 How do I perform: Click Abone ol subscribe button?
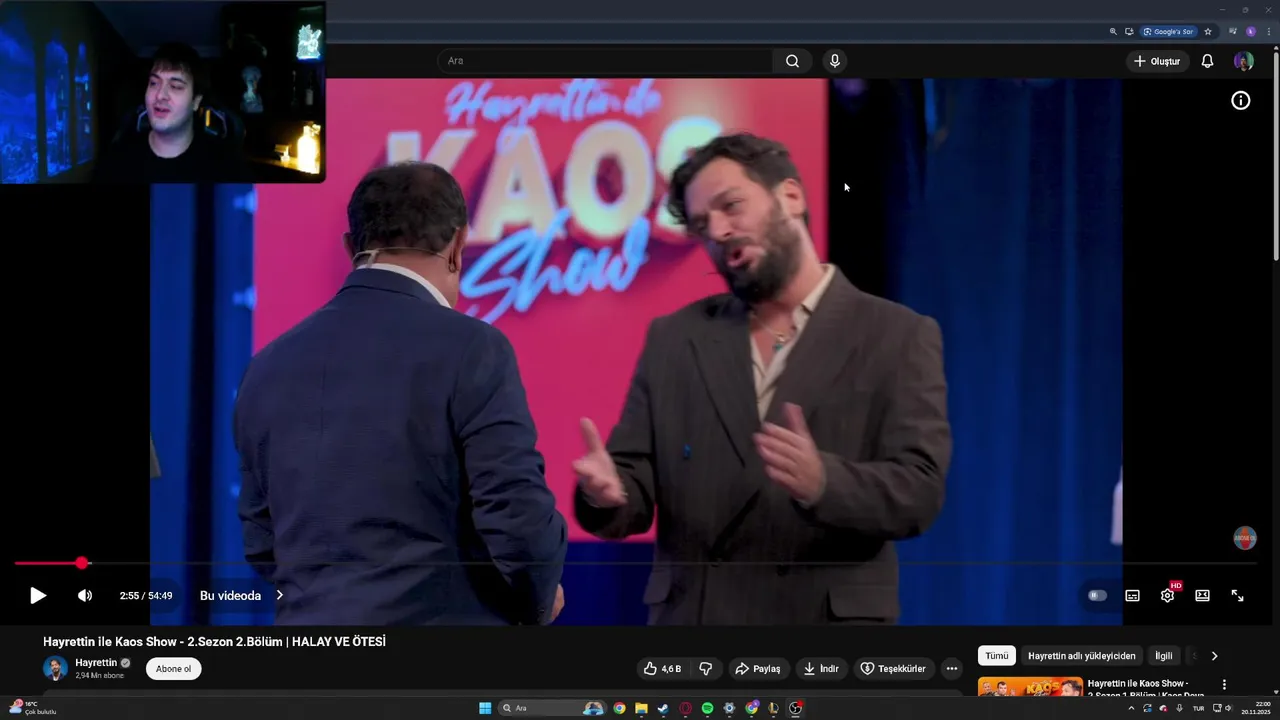click(x=173, y=669)
